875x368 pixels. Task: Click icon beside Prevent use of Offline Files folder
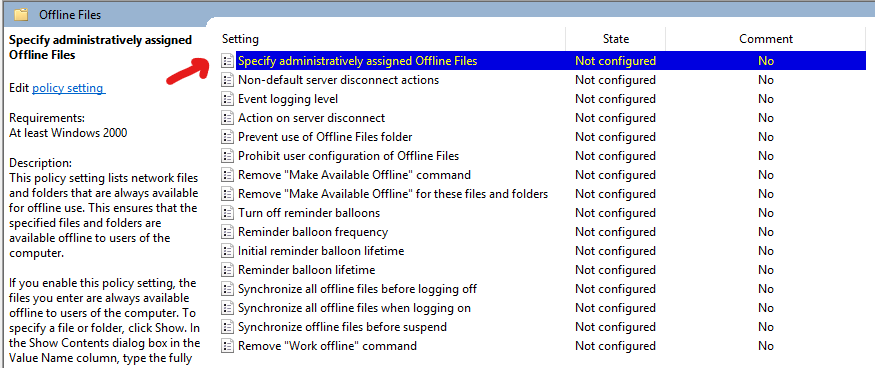point(227,137)
